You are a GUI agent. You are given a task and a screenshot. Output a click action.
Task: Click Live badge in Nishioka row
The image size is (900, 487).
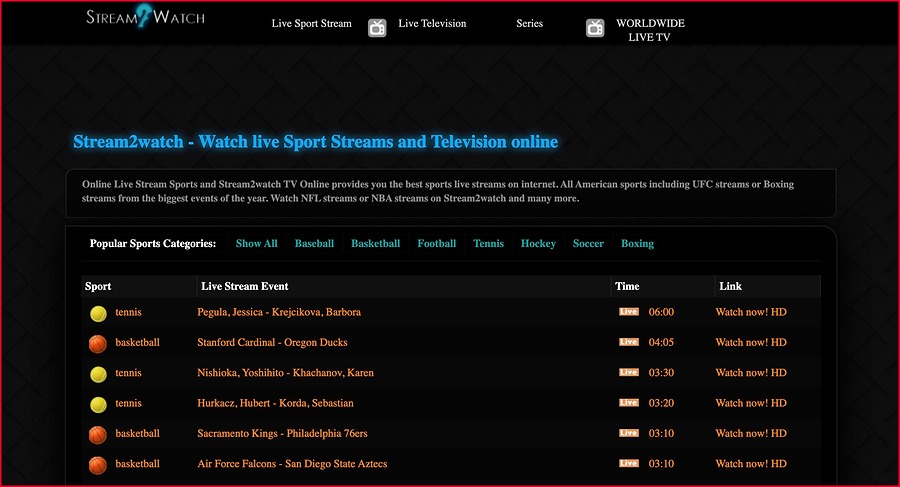(x=629, y=373)
